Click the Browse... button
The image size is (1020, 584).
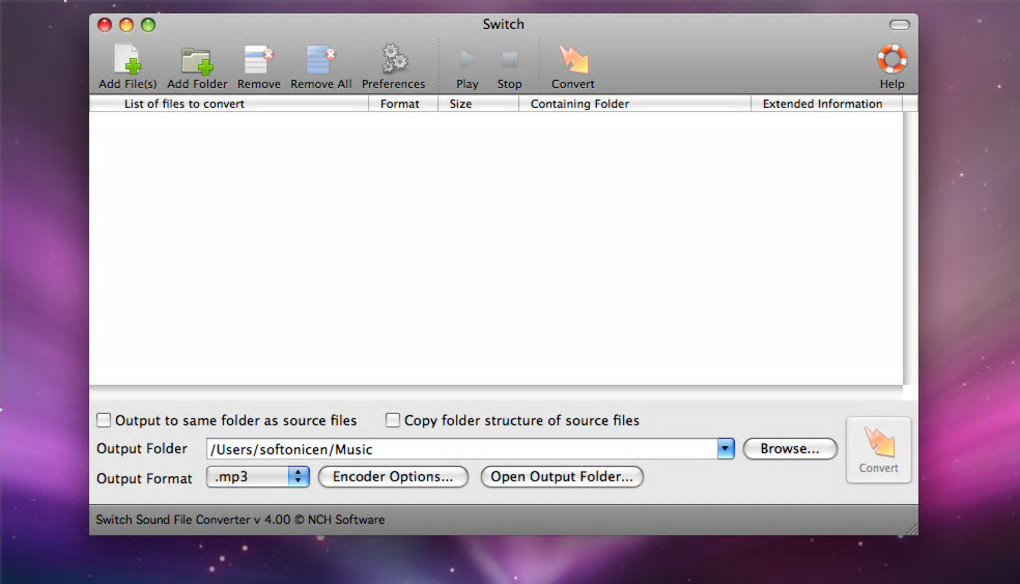(790, 449)
